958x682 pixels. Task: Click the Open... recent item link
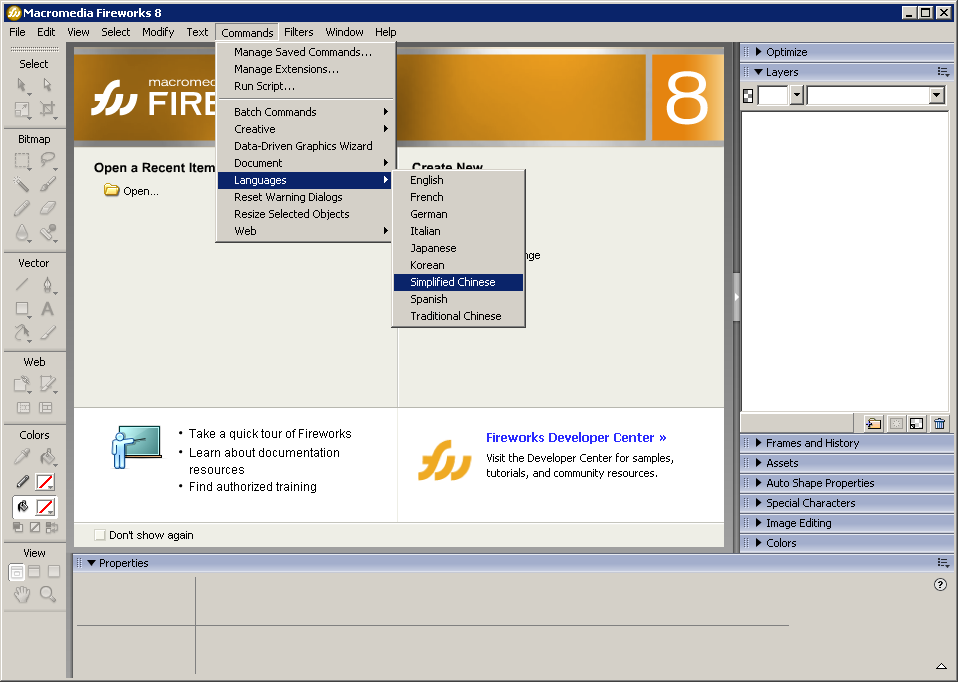point(131,191)
